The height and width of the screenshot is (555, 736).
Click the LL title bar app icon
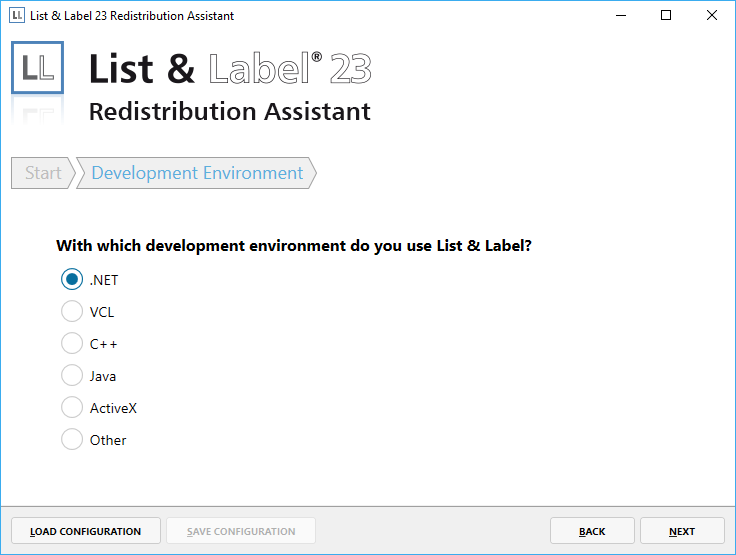[x=17, y=15]
